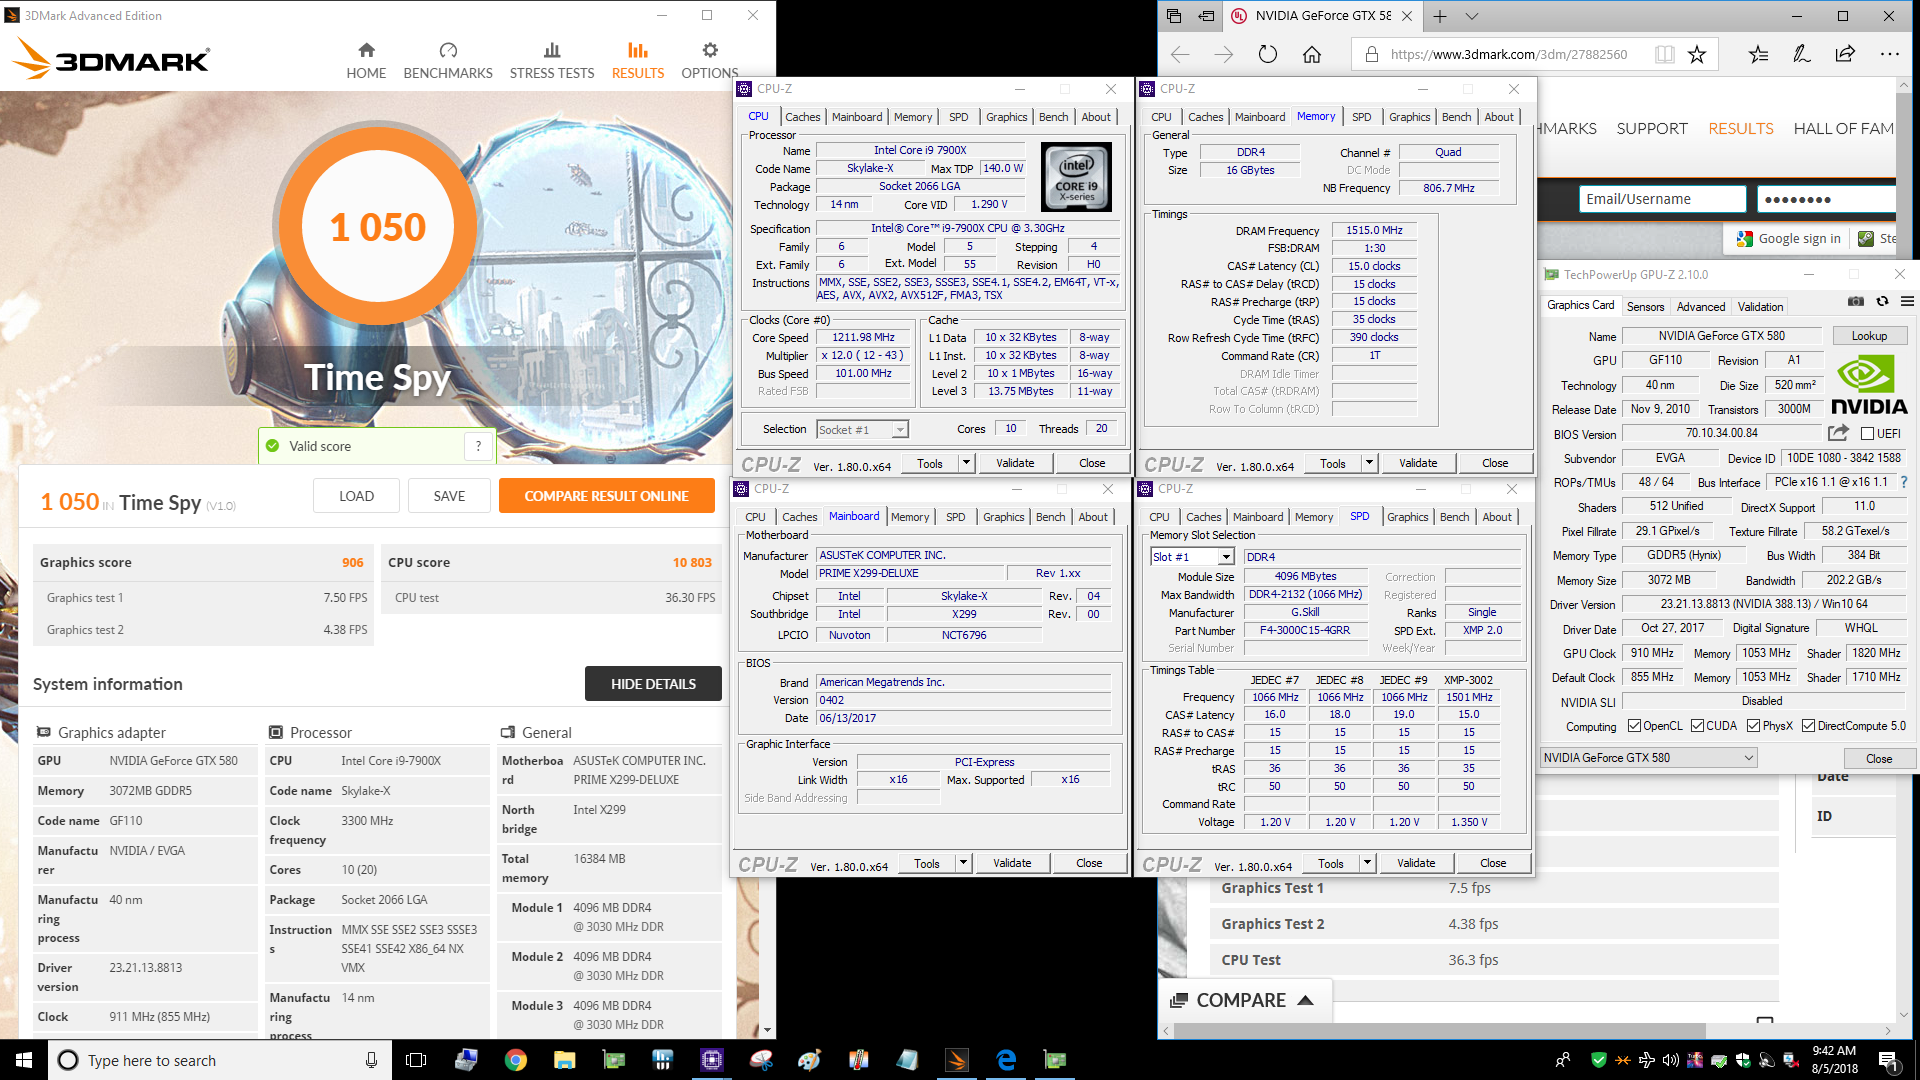Click Close button in GPU-Z
Viewport: 1920px width, 1080px height.
(1878, 759)
